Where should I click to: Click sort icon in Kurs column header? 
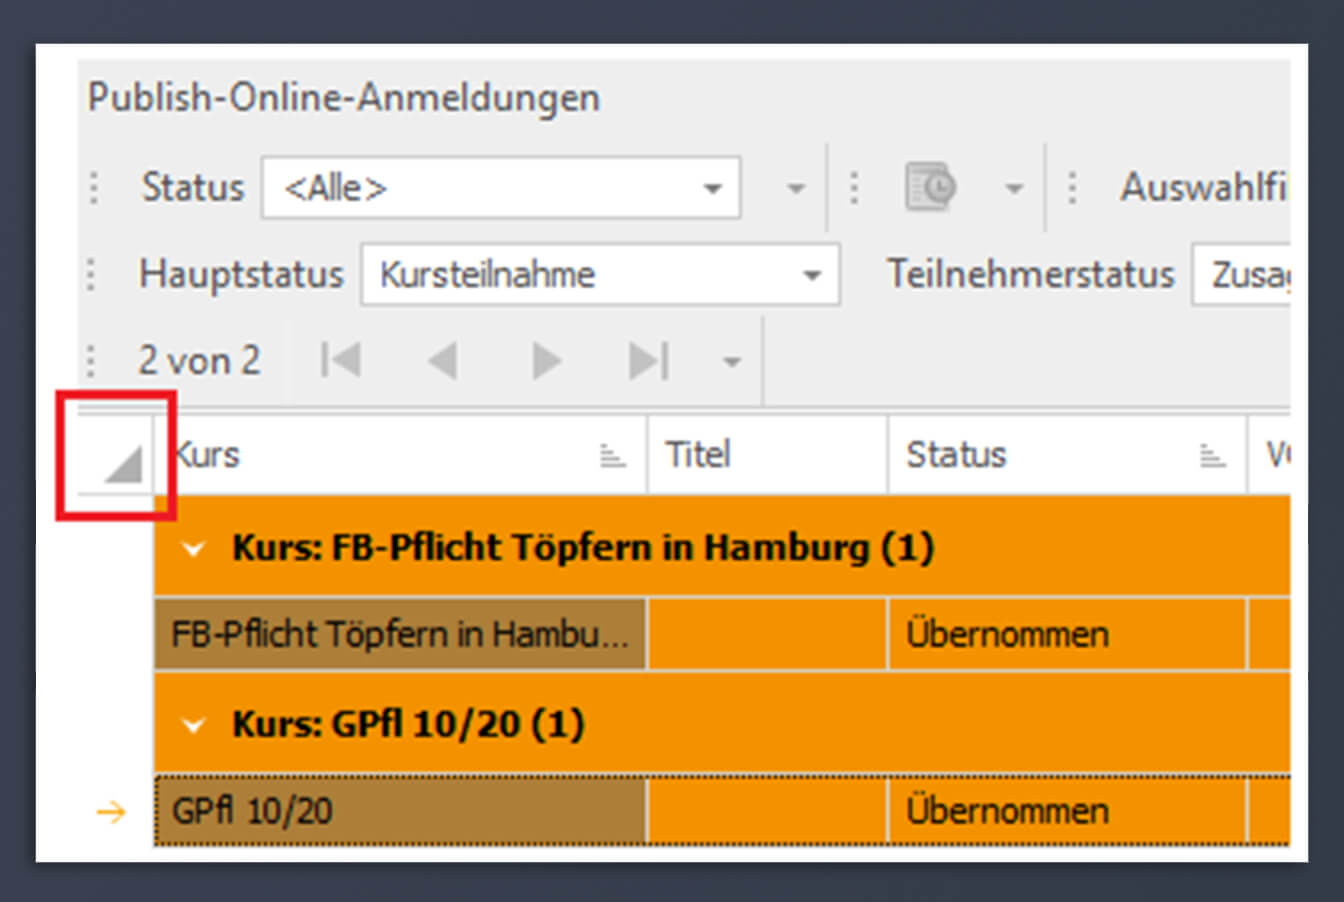(612, 457)
